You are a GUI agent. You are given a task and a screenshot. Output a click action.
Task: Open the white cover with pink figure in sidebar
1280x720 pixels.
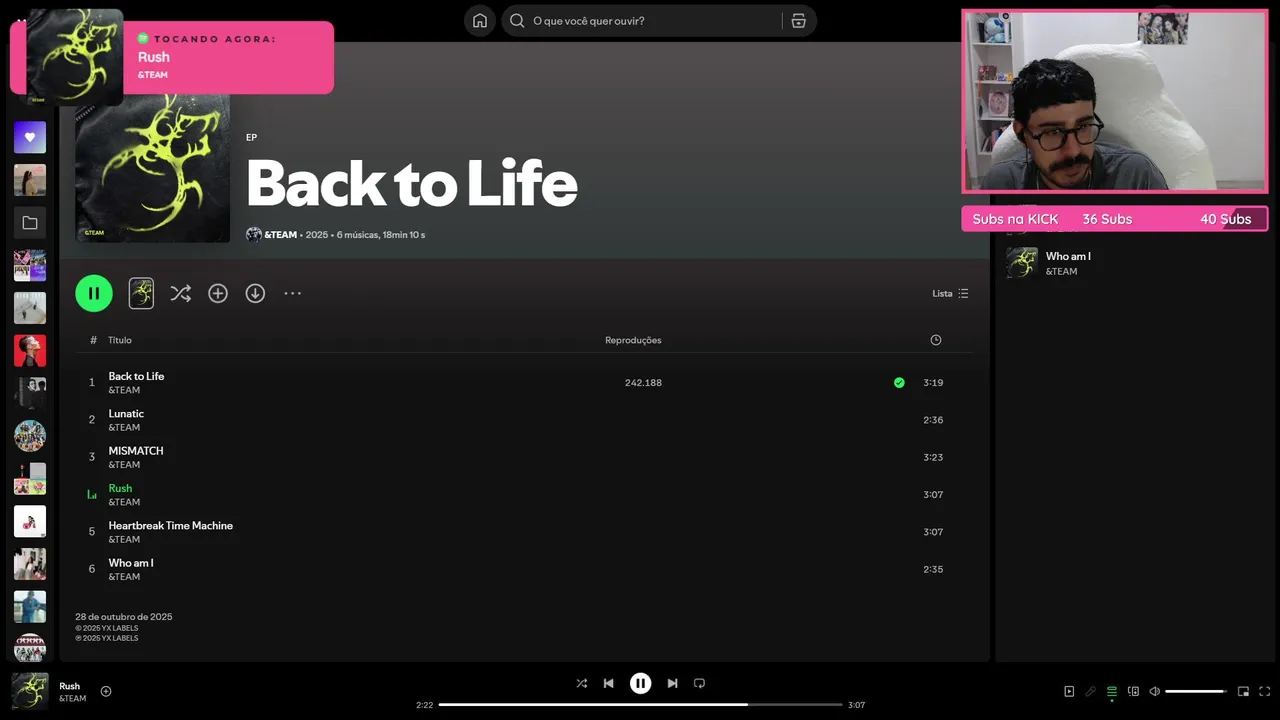tap(30, 521)
